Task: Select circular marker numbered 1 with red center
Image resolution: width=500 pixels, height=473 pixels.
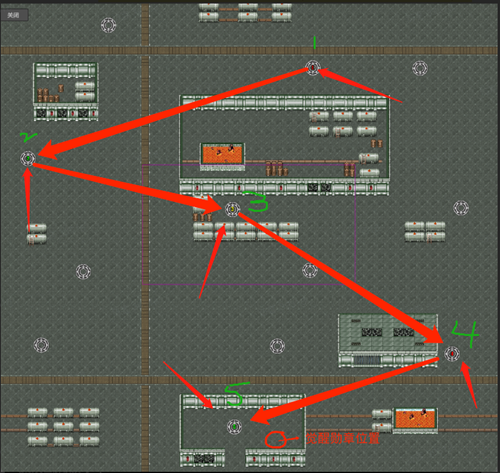Action: pyautogui.click(x=313, y=68)
